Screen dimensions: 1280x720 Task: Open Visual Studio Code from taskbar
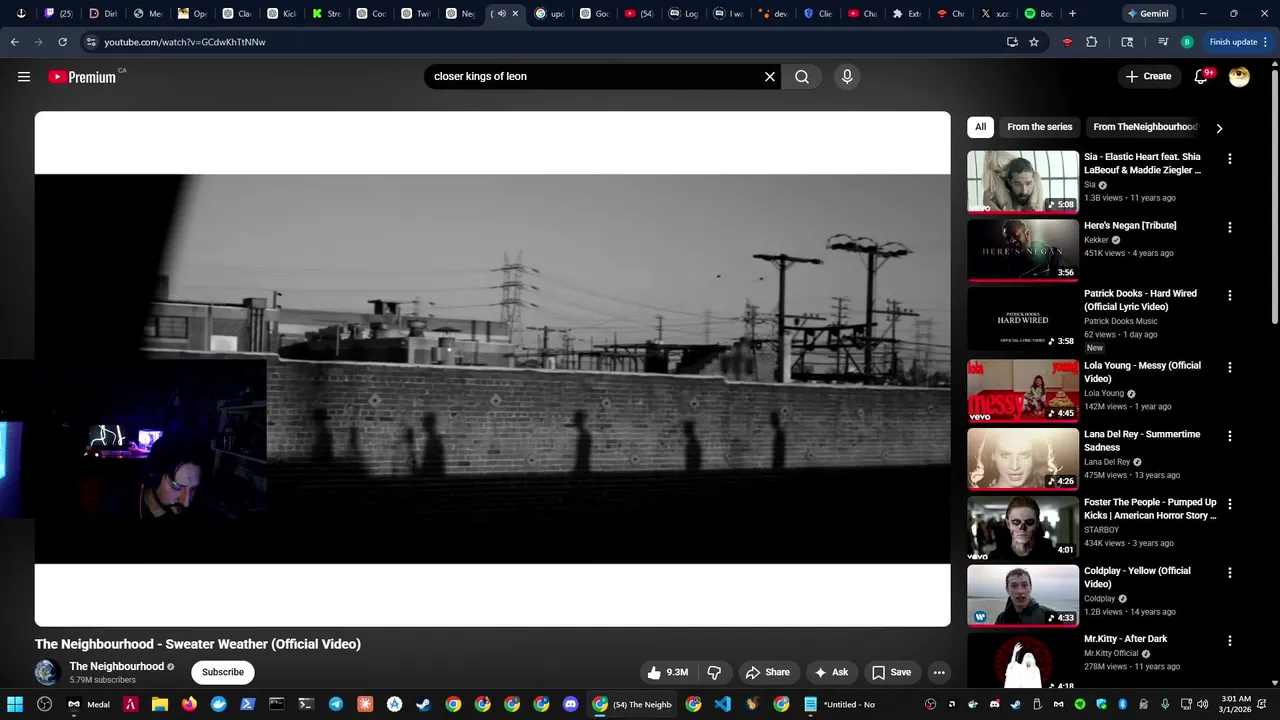tap(722, 704)
